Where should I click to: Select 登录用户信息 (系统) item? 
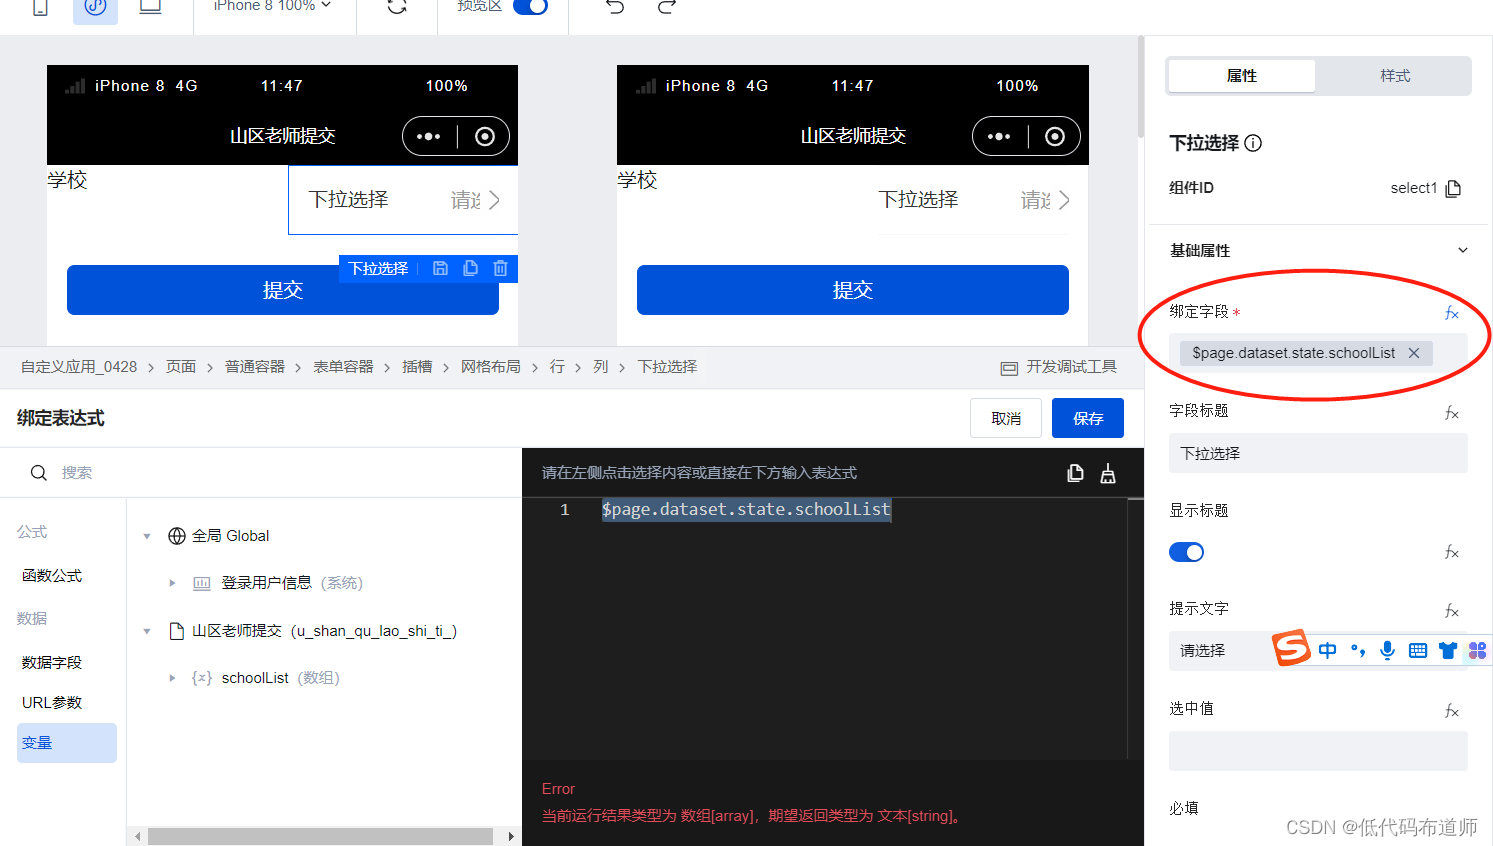click(292, 583)
